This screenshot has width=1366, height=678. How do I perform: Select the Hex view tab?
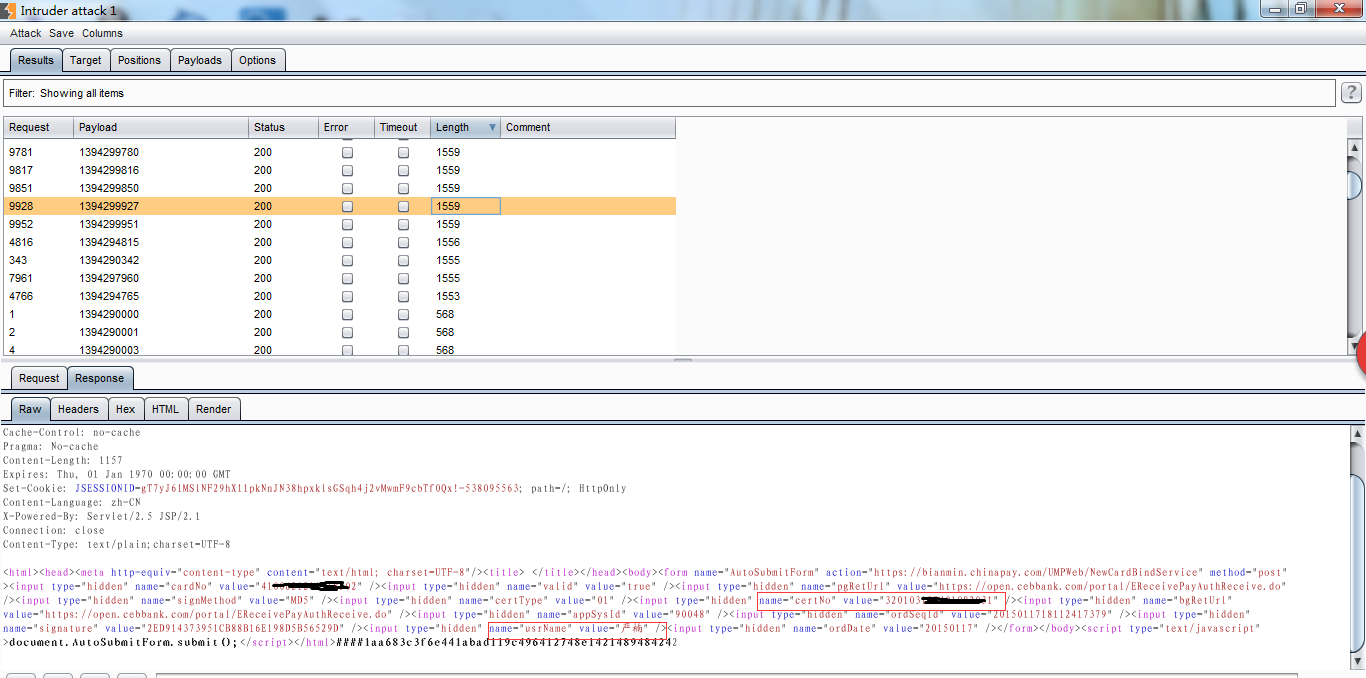125,409
